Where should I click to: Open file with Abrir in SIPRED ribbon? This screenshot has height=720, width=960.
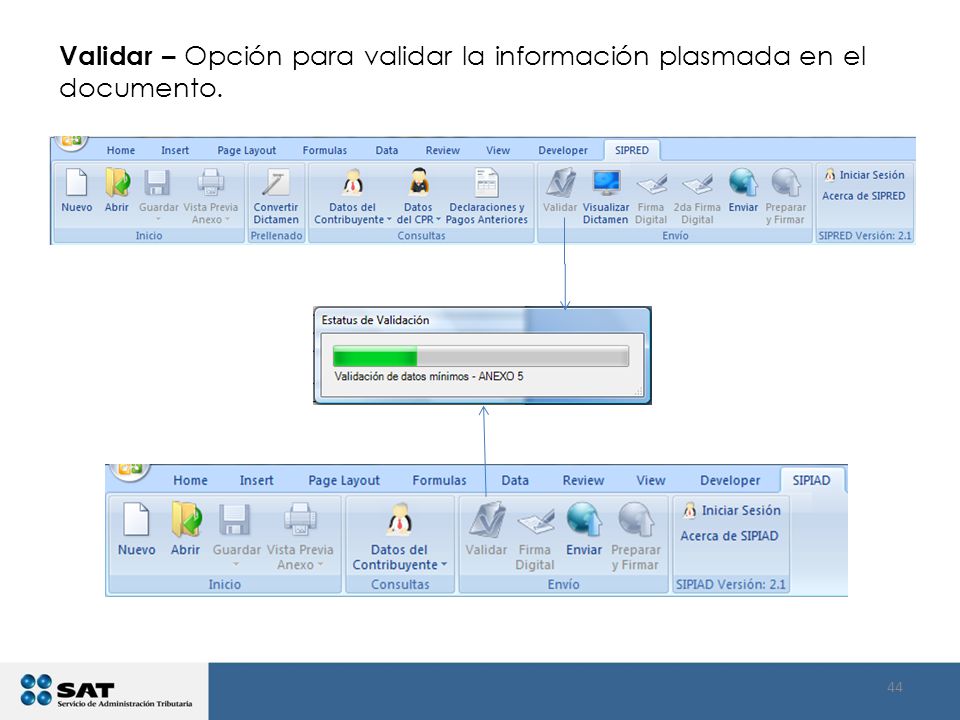(116, 190)
